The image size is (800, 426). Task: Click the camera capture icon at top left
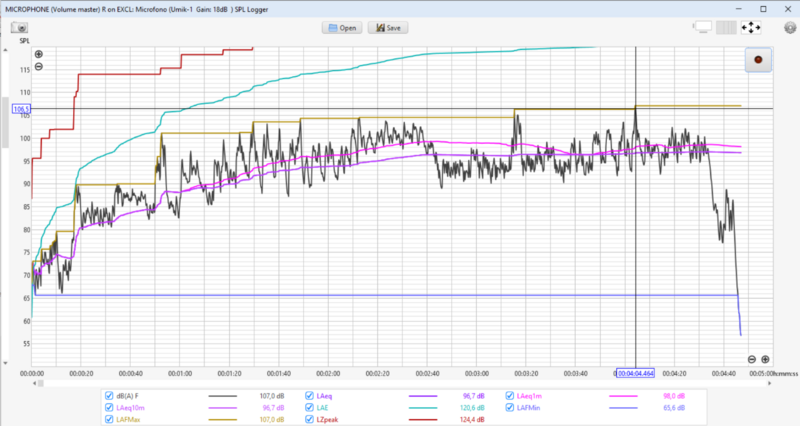click(19, 28)
